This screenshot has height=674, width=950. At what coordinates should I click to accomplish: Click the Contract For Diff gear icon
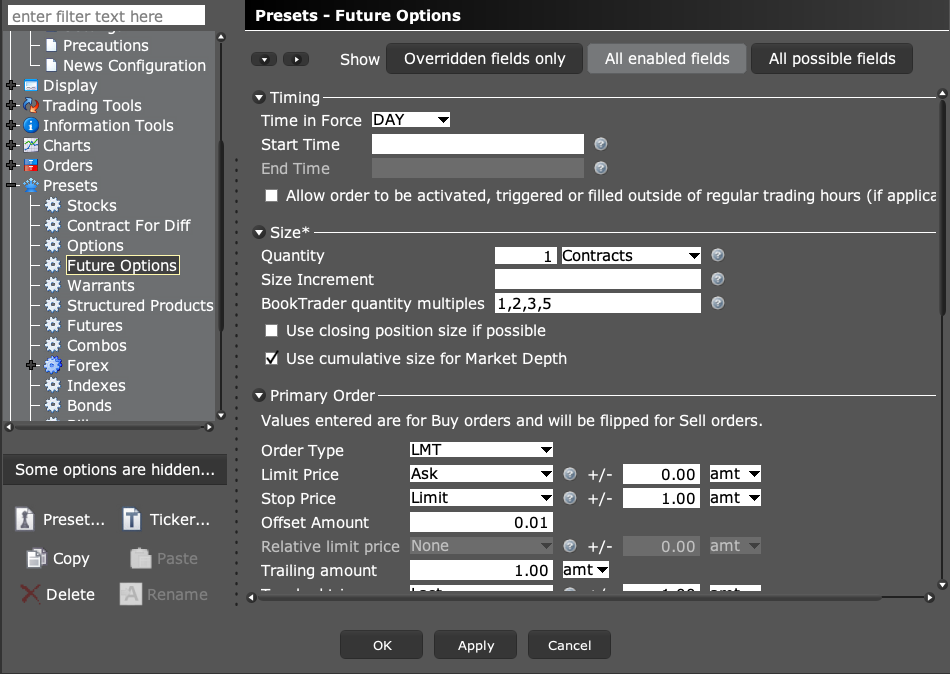53,225
